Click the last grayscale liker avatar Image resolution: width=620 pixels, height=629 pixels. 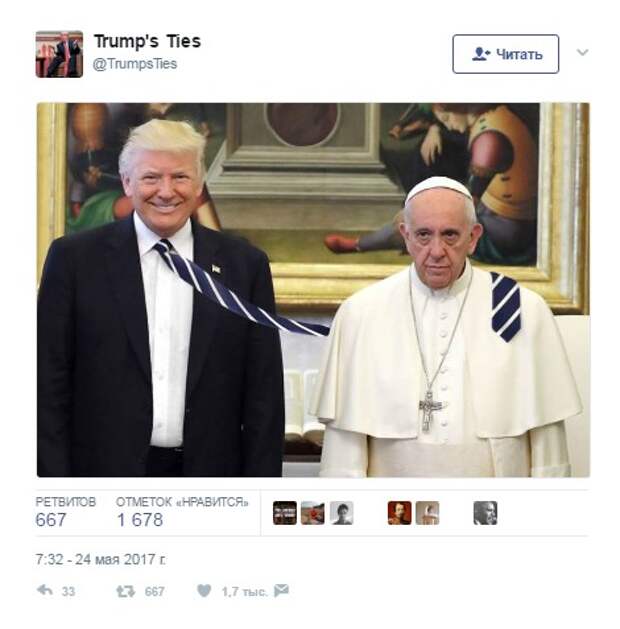point(485,513)
